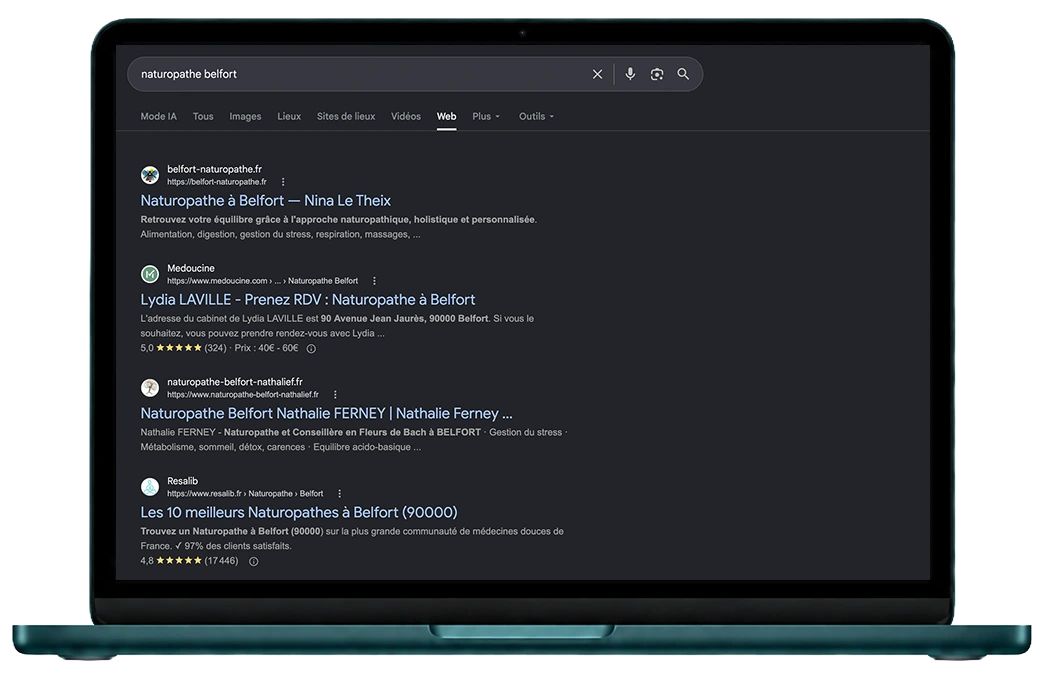Click the Prix : 40€ - 60€ text
Screen dimensions: 1051x680
click(x=266, y=348)
